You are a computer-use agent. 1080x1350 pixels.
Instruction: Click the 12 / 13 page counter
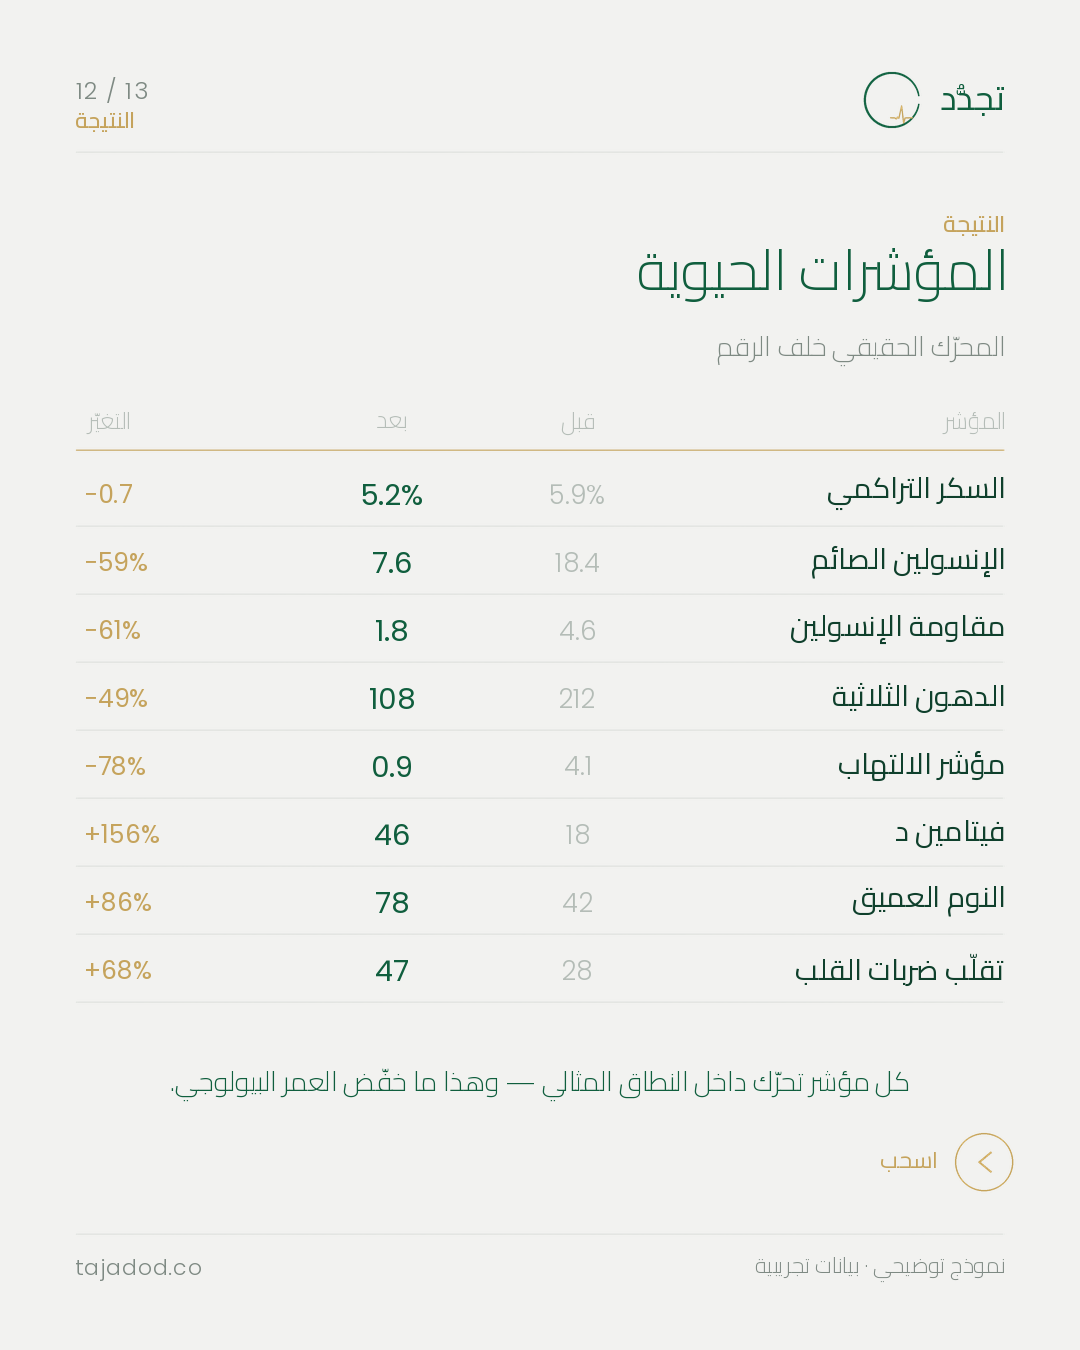[x=112, y=91]
